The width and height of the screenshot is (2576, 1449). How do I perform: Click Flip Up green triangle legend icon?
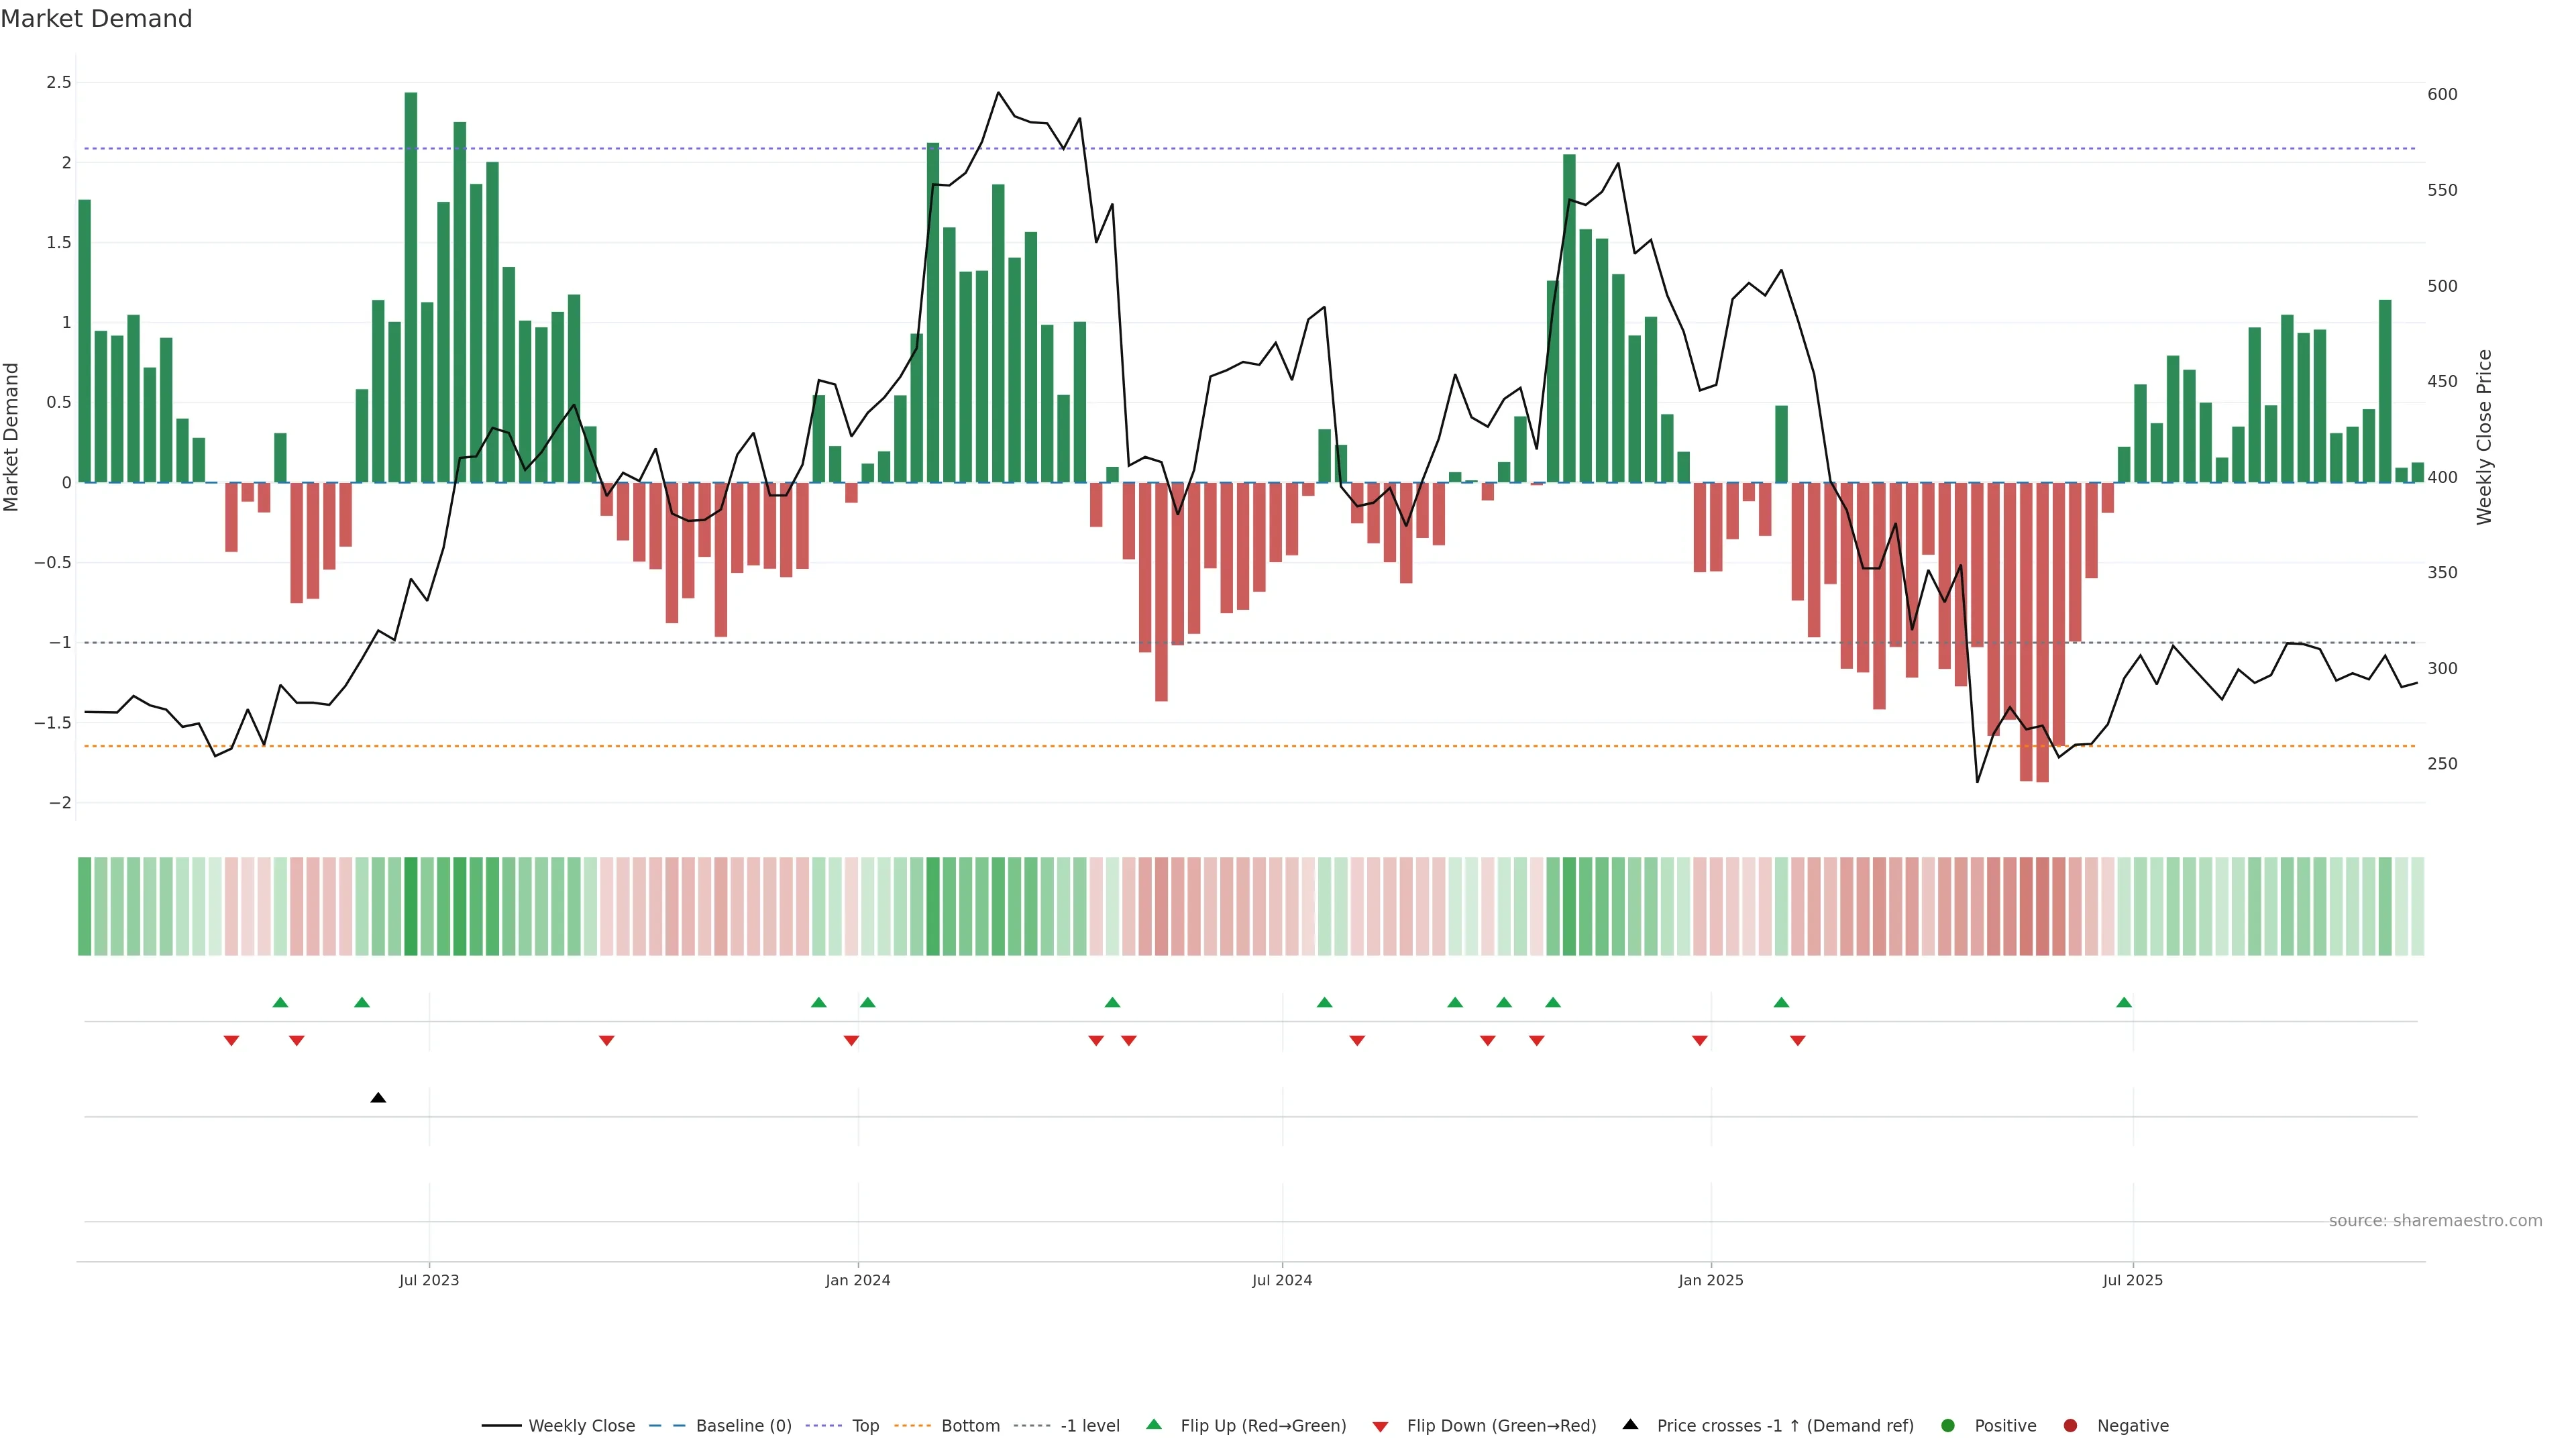[1154, 1424]
